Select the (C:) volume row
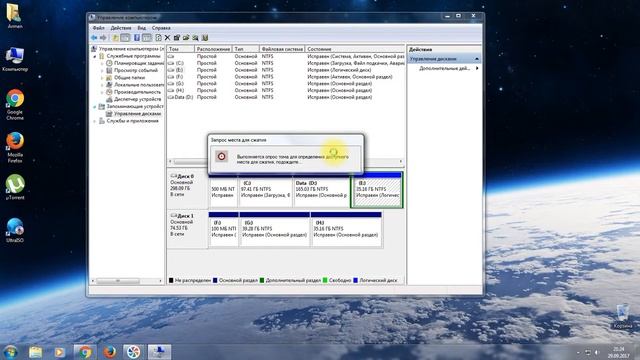This screenshot has width=640, height=360. (x=286, y=63)
